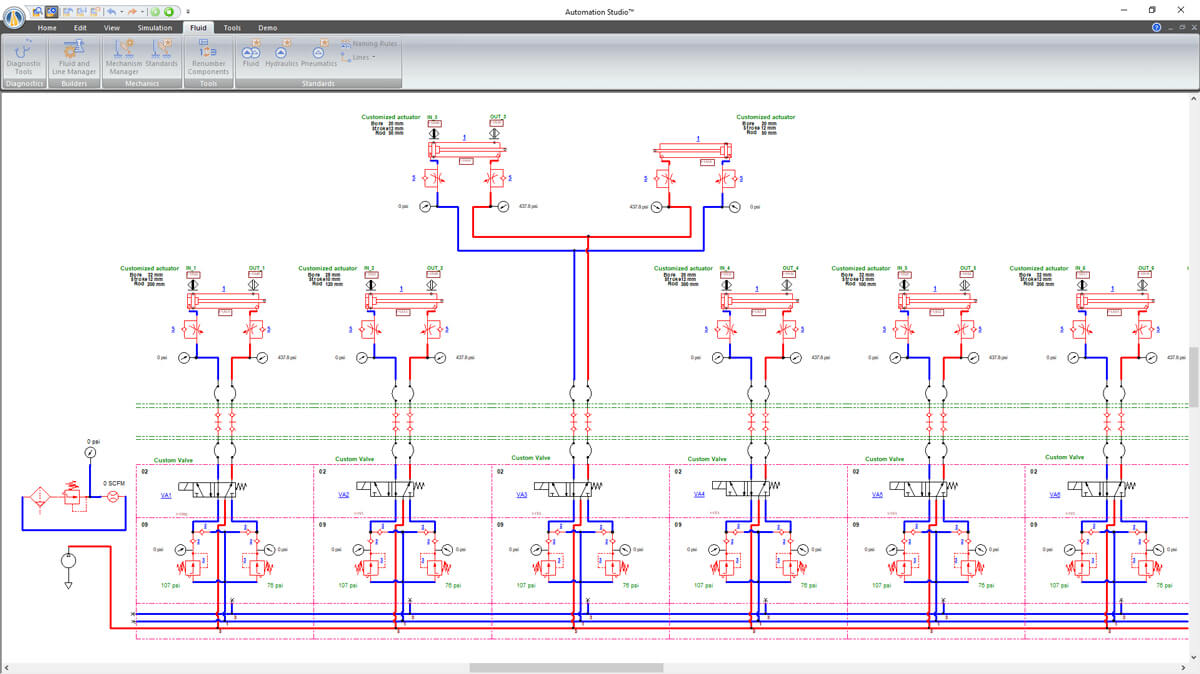Image resolution: width=1200 pixels, height=674 pixels.
Task: Select the flow meter reading 0 SCFM
Action: (x=113, y=496)
